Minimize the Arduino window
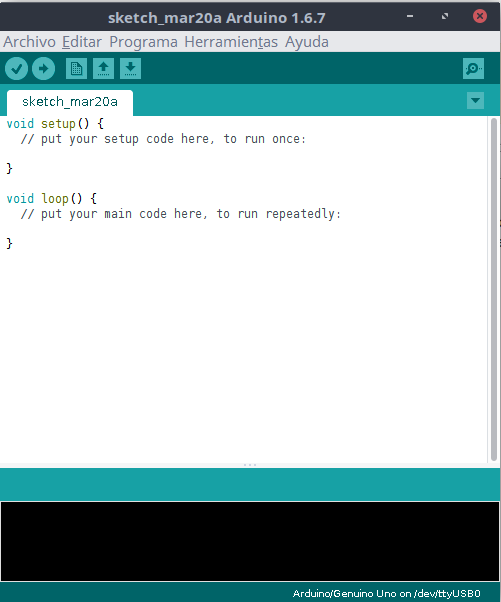This screenshot has height=602, width=501. click(410, 16)
